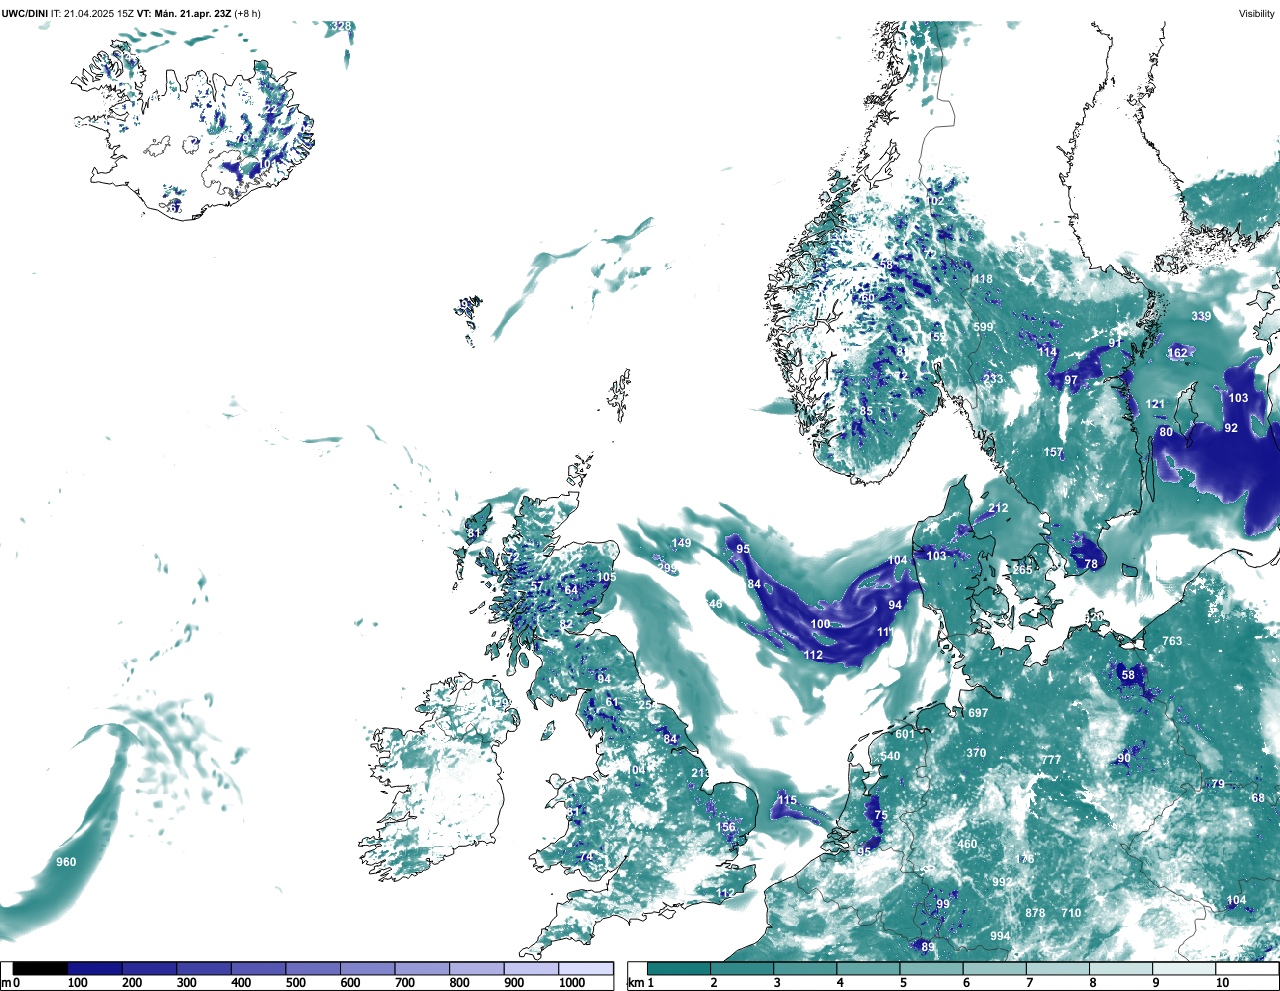The image size is (1280, 991).
Task: Select the '992' map value
Action: [1002, 882]
